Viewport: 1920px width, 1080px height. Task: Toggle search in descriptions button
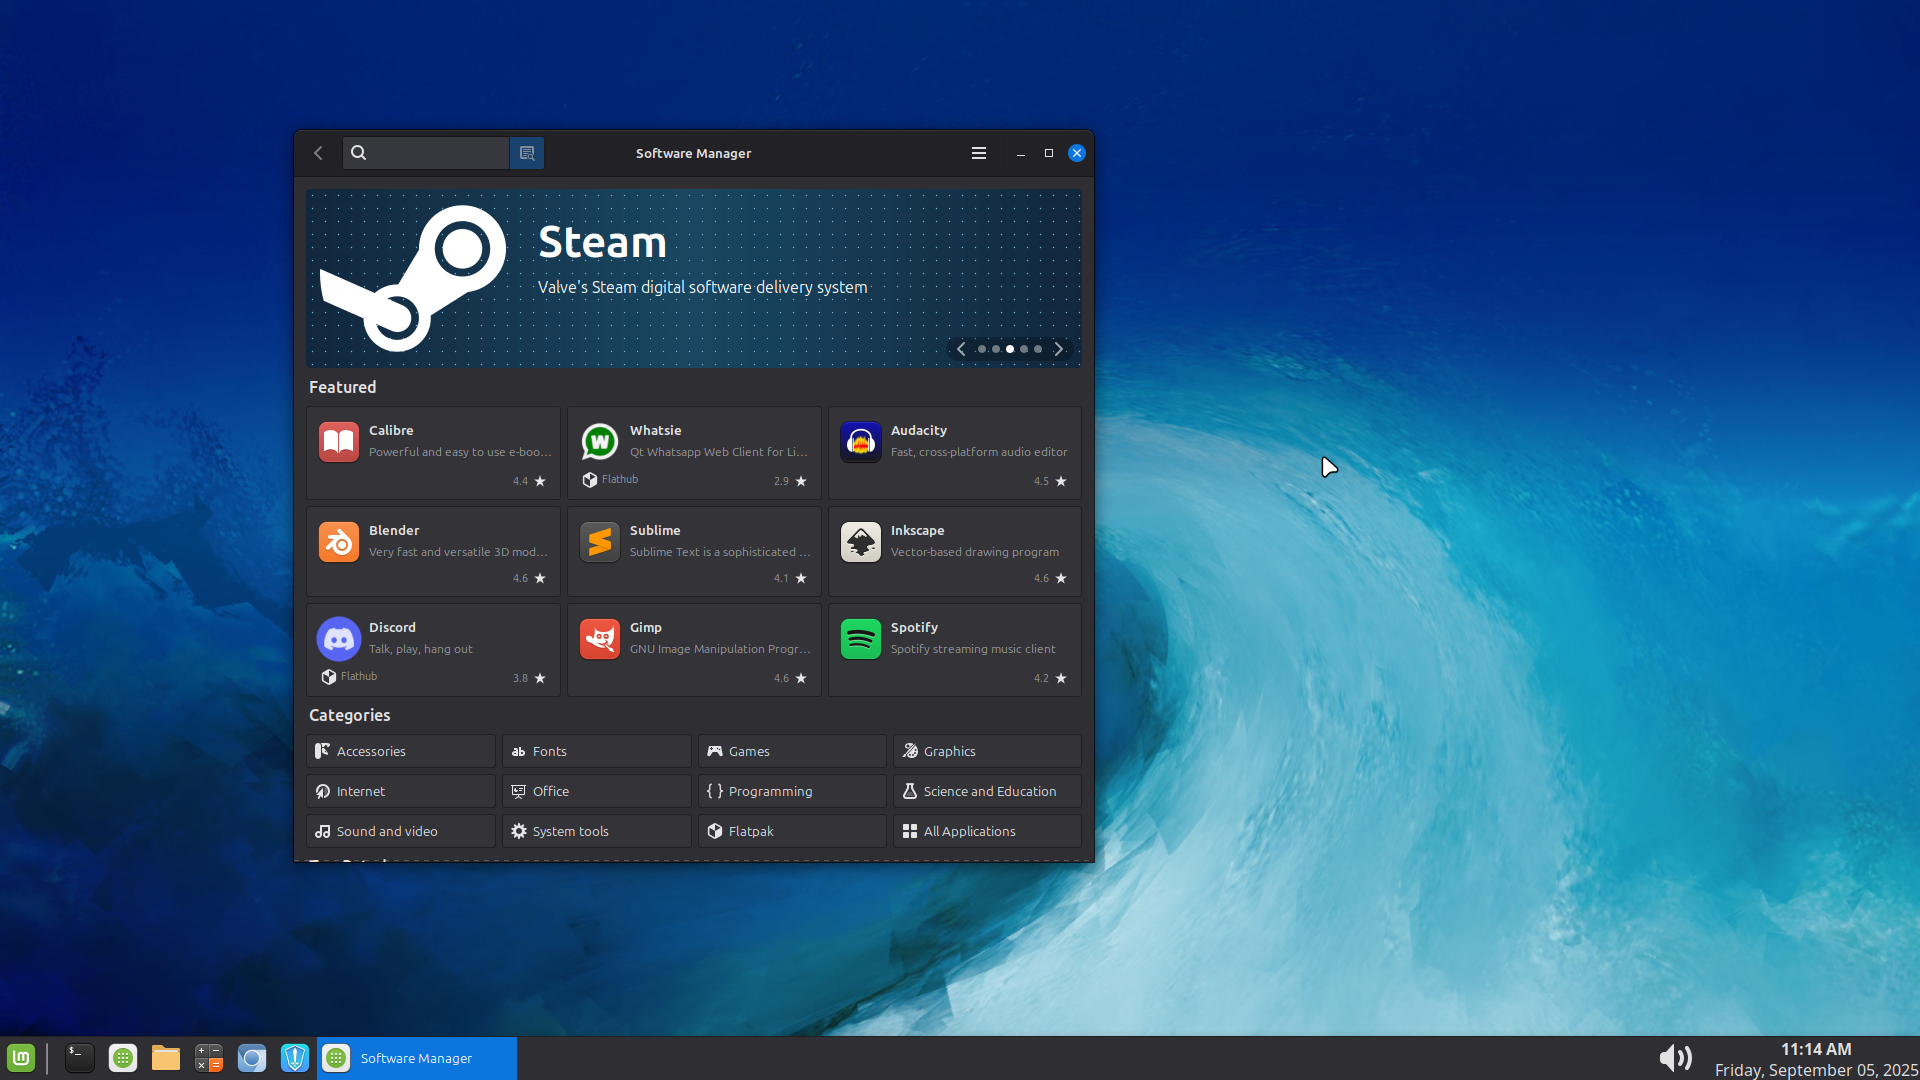[527, 153]
